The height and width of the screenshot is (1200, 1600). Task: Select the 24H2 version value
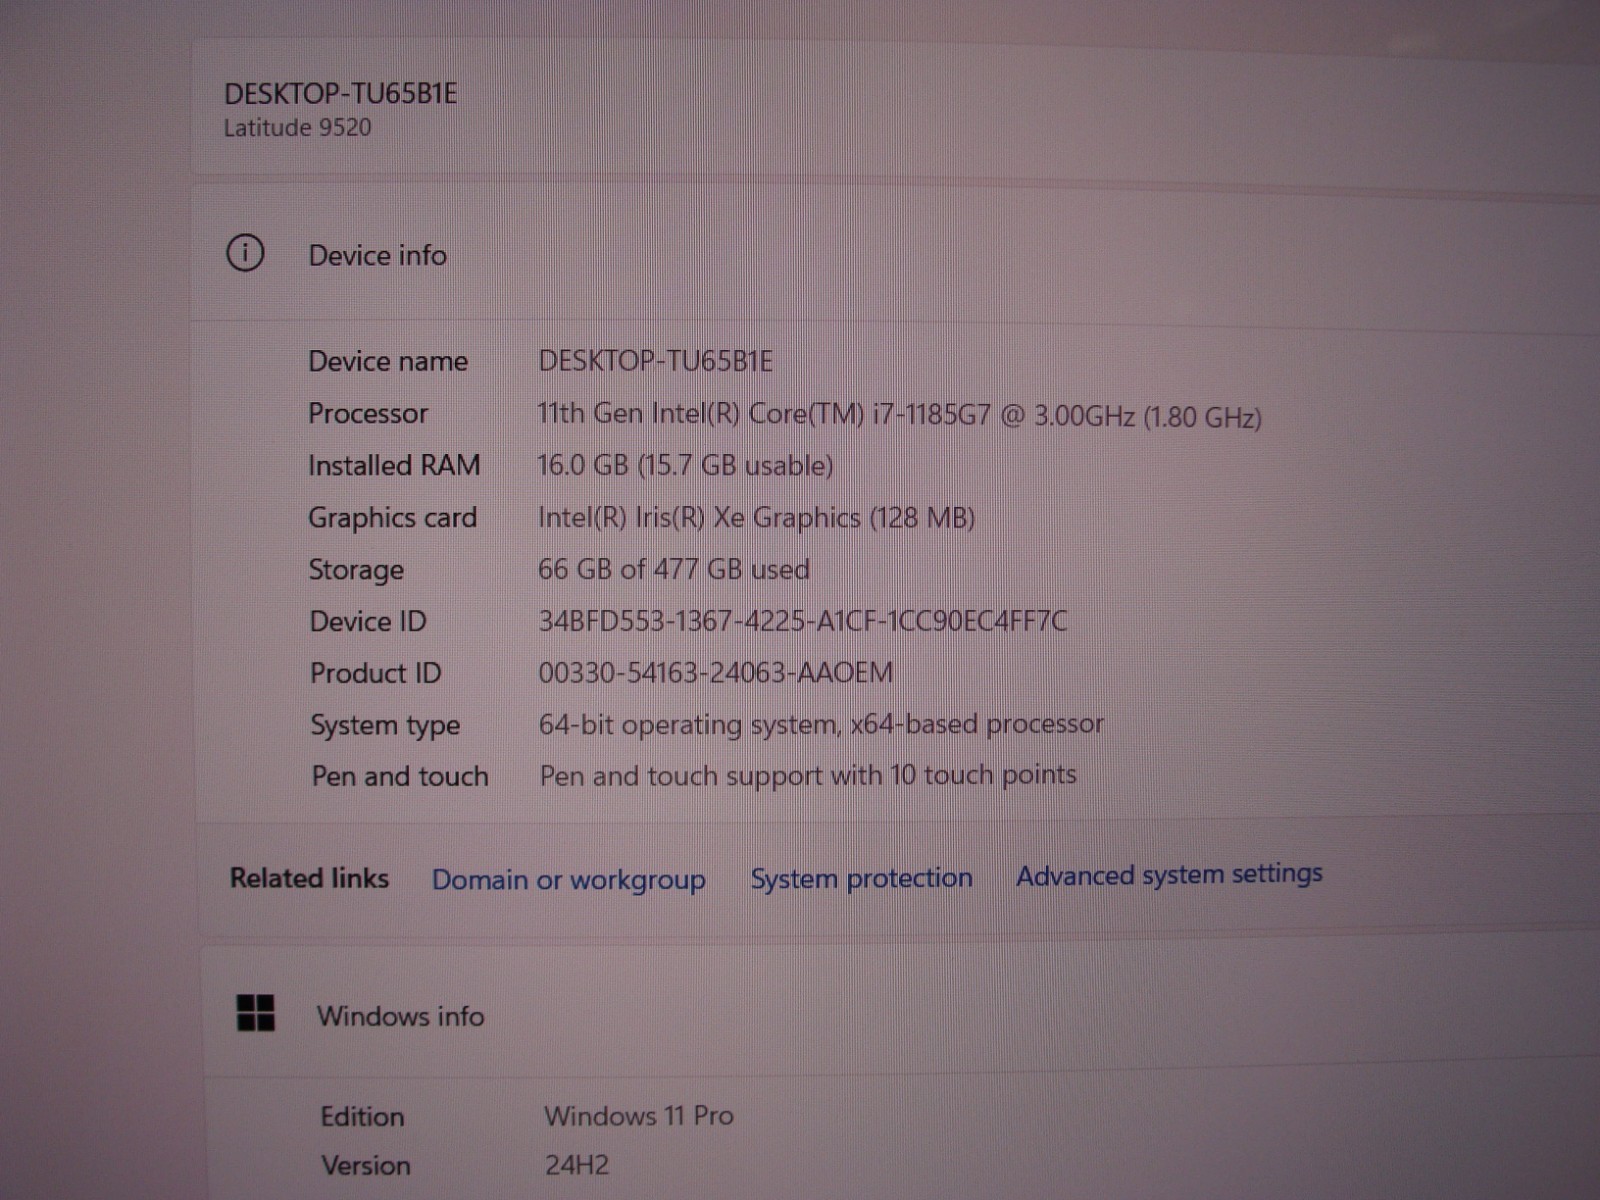click(577, 1165)
